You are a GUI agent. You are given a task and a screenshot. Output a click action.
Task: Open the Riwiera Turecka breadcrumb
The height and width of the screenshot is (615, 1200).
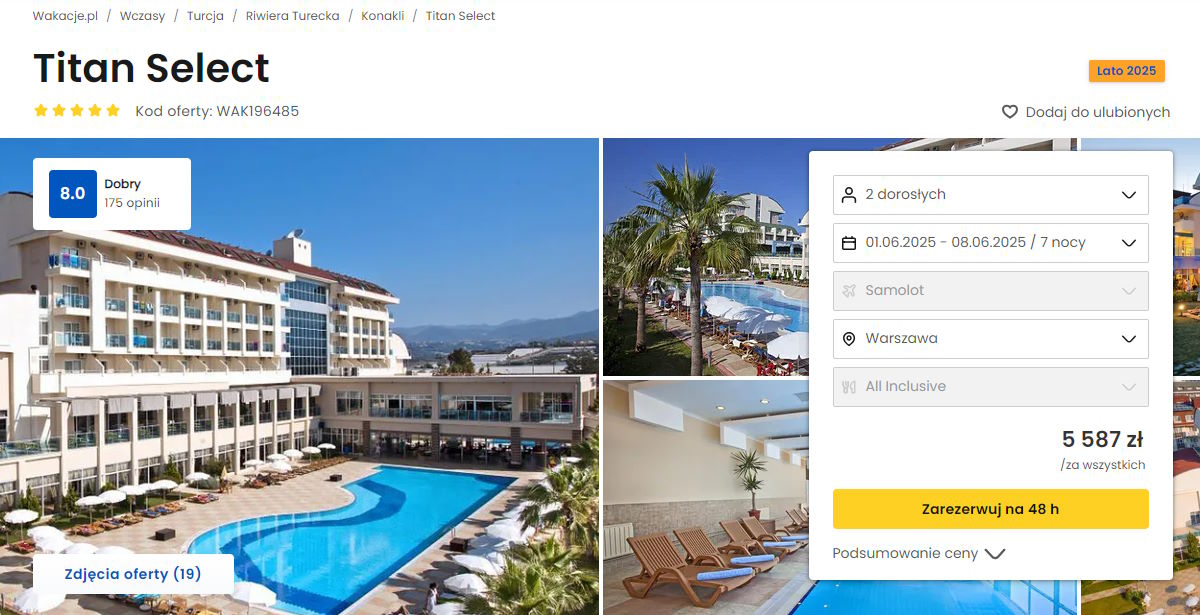[x=292, y=16]
